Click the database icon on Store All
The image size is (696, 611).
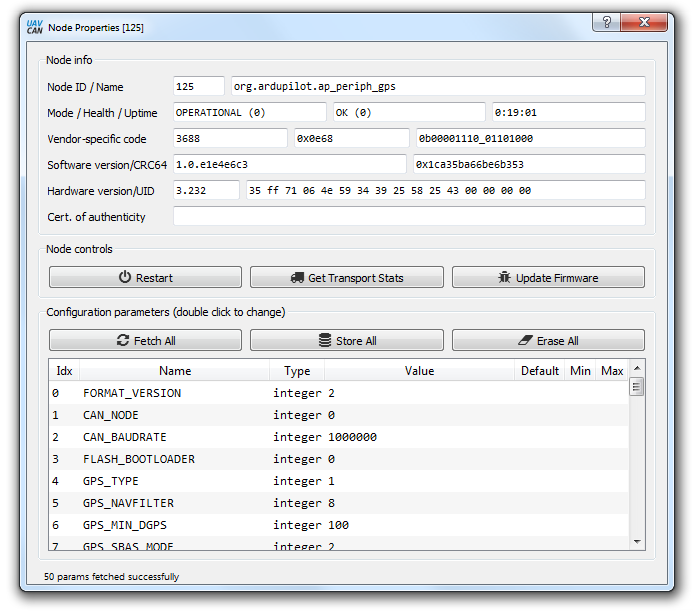point(325,341)
